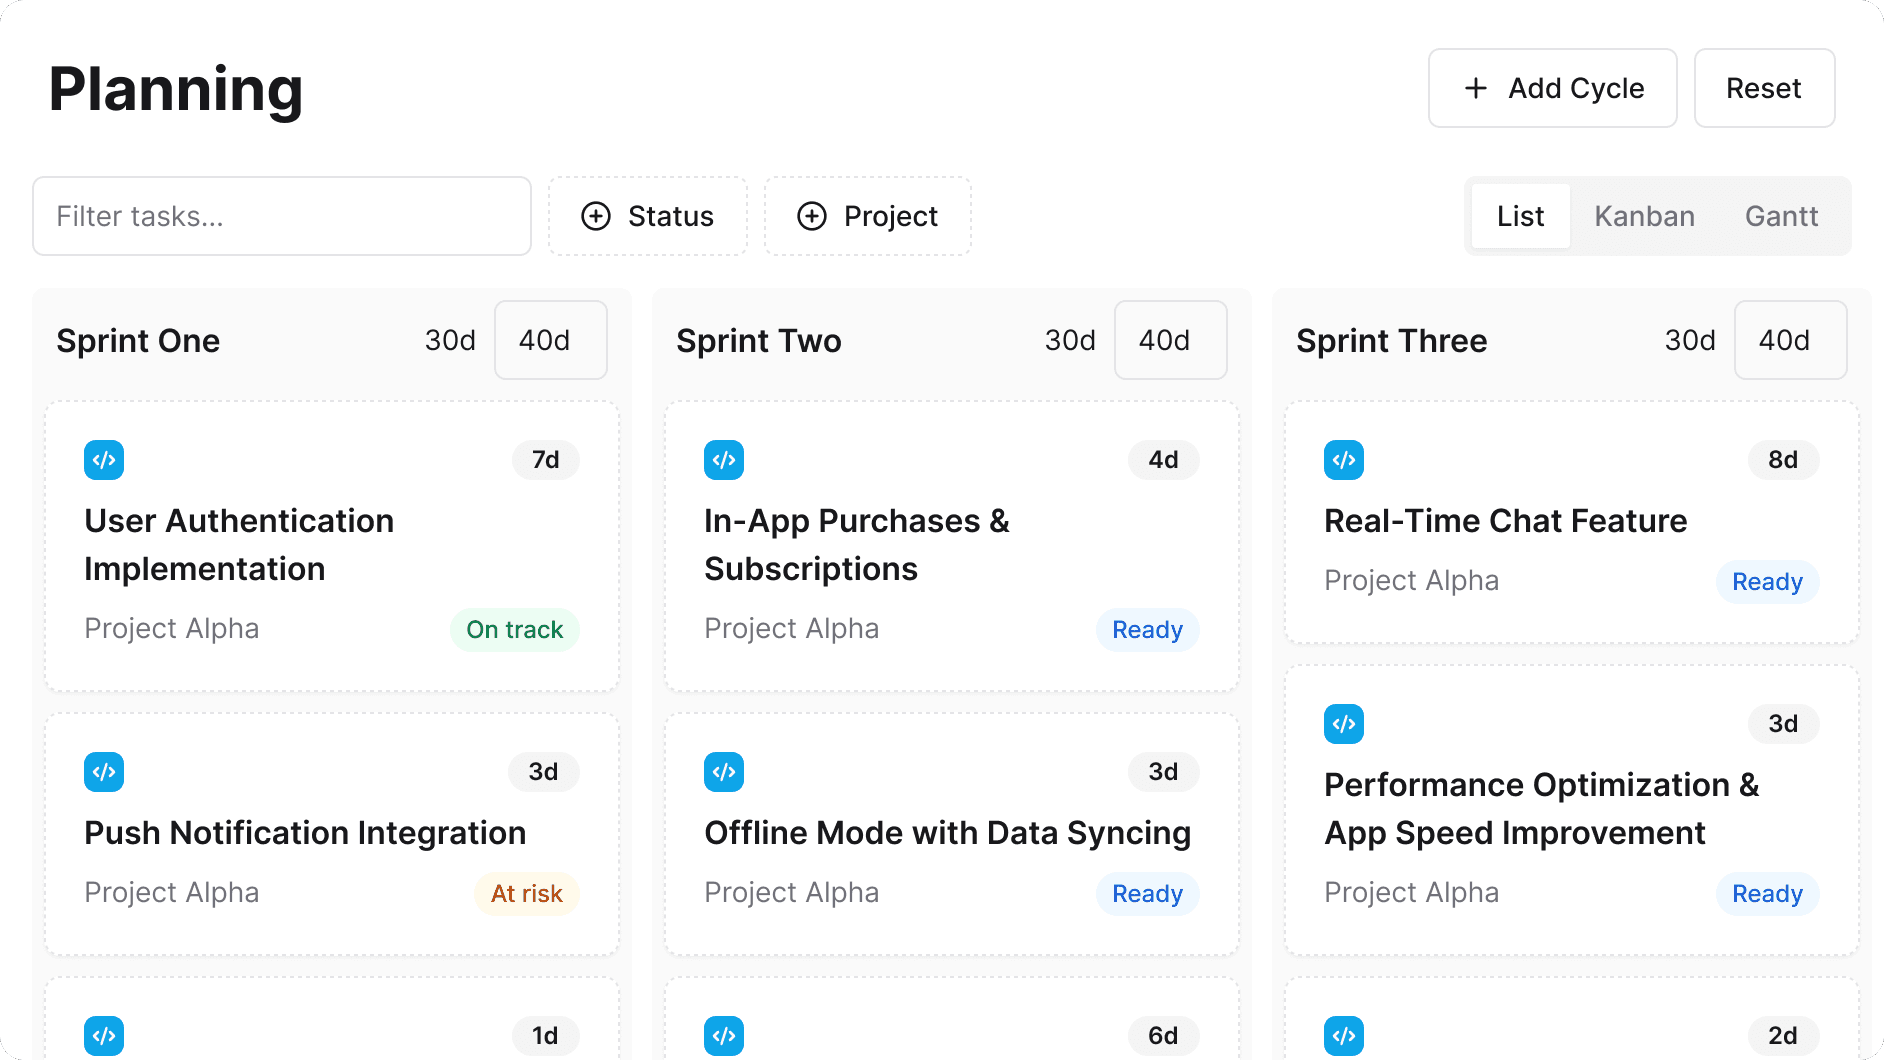Open the In-App Purchases & Subscriptions task title
Viewport: 1884px width, 1060px height.
point(857,545)
